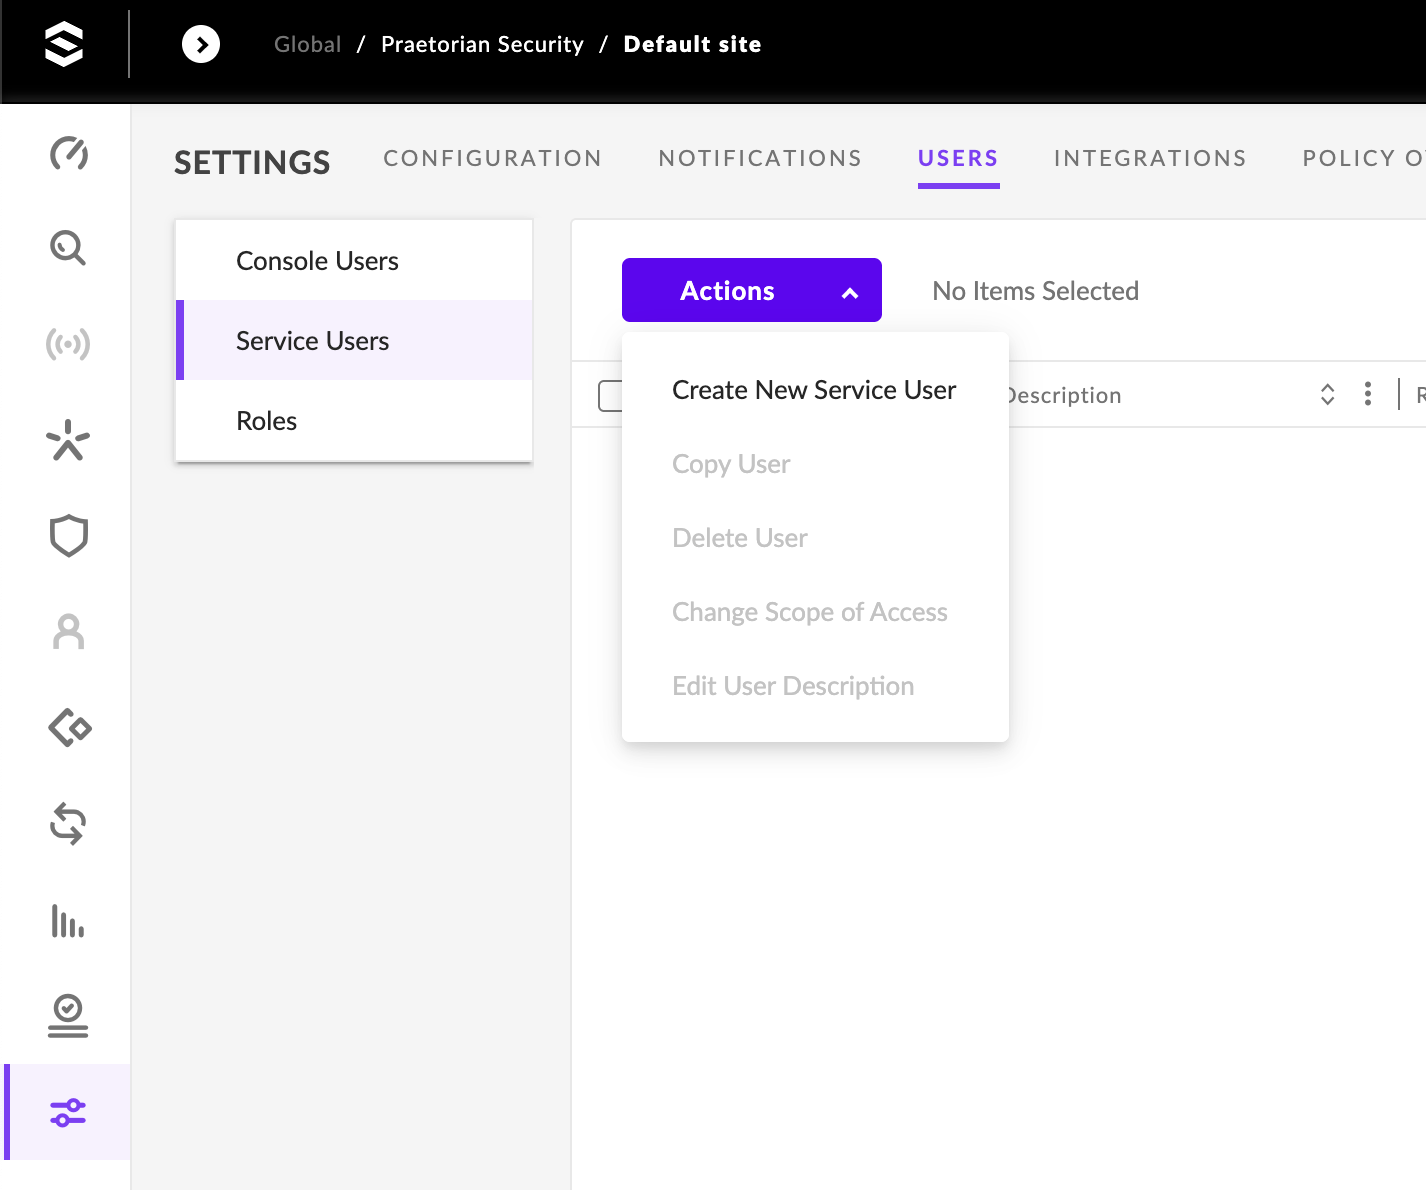Open the Roles section
1426x1190 pixels.
(x=354, y=420)
